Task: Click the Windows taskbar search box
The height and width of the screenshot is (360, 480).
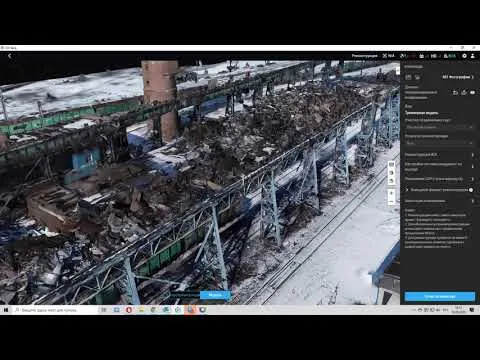Action: 55,310
